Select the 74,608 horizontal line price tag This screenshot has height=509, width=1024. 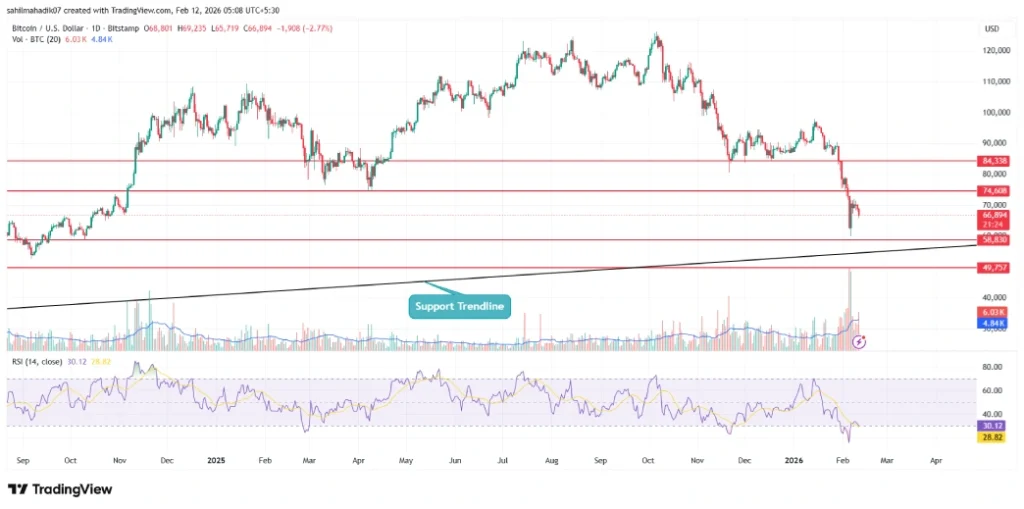(993, 191)
